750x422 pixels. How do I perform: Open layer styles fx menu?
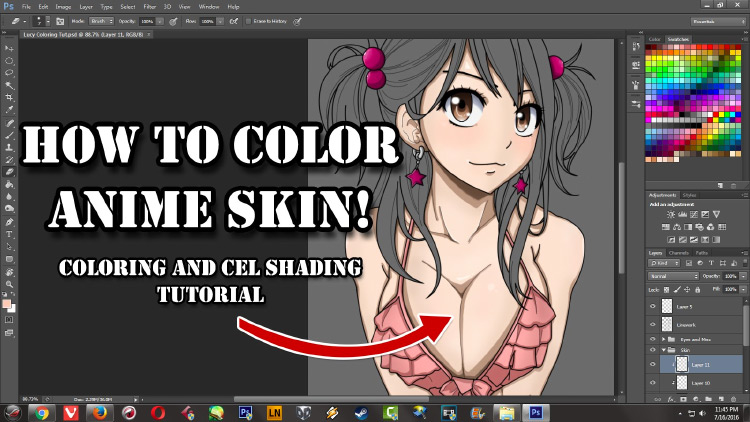671,399
